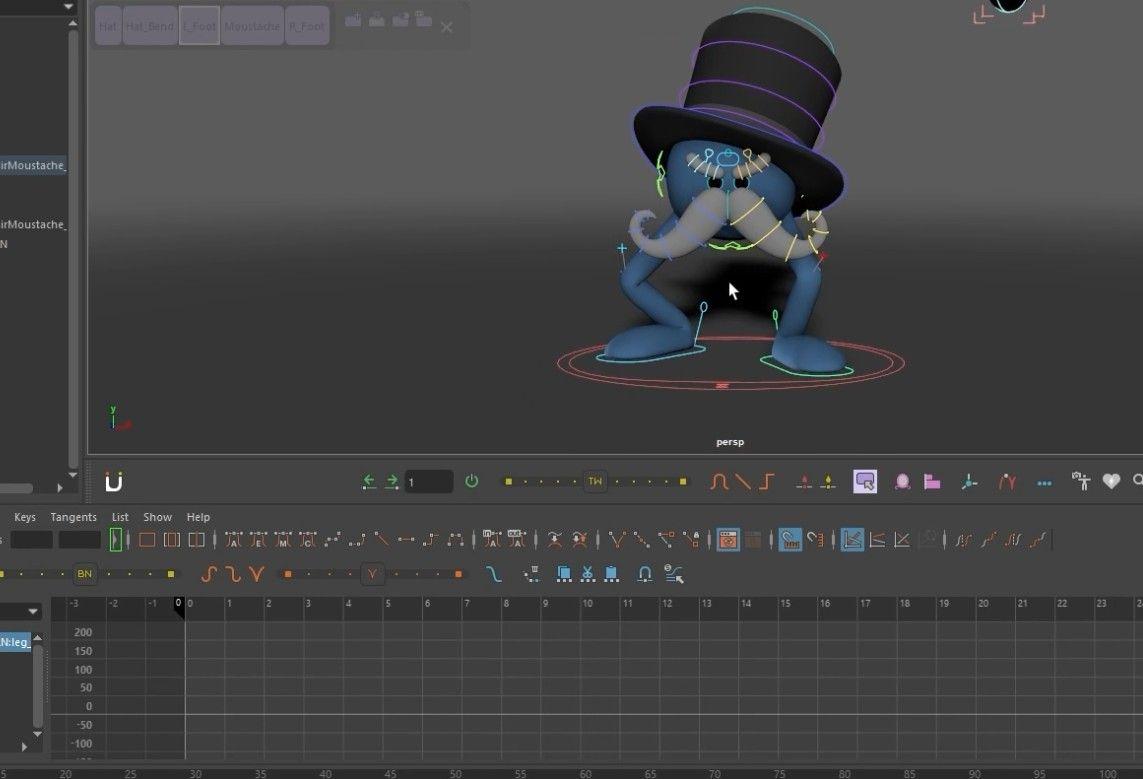This screenshot has height=779, width=1143.
Task: Activate the highlighted purple select tool icon
Action: click(x=865, y=482)
